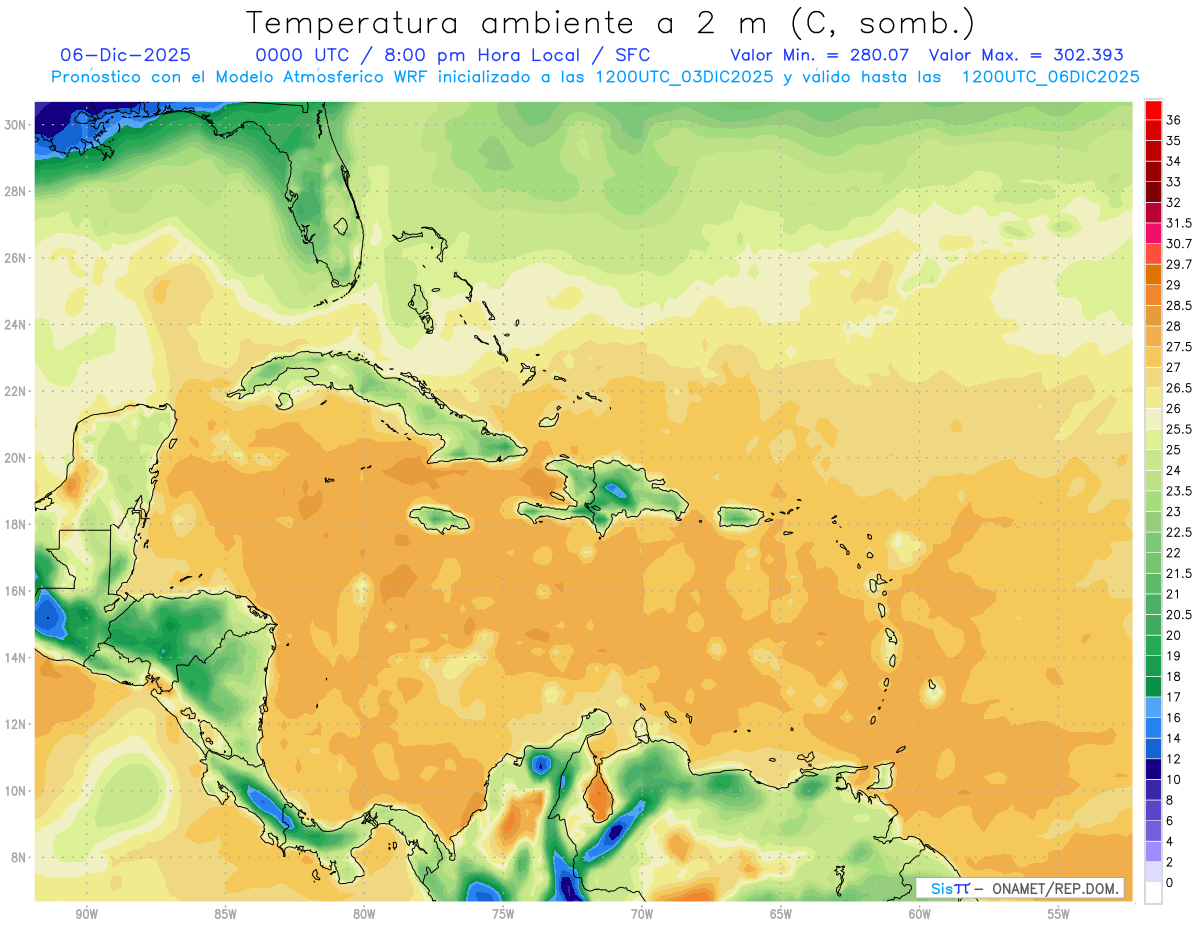Click the '12N' latitude label
The width and height of the screenshot is (1200, 927).
17,723
